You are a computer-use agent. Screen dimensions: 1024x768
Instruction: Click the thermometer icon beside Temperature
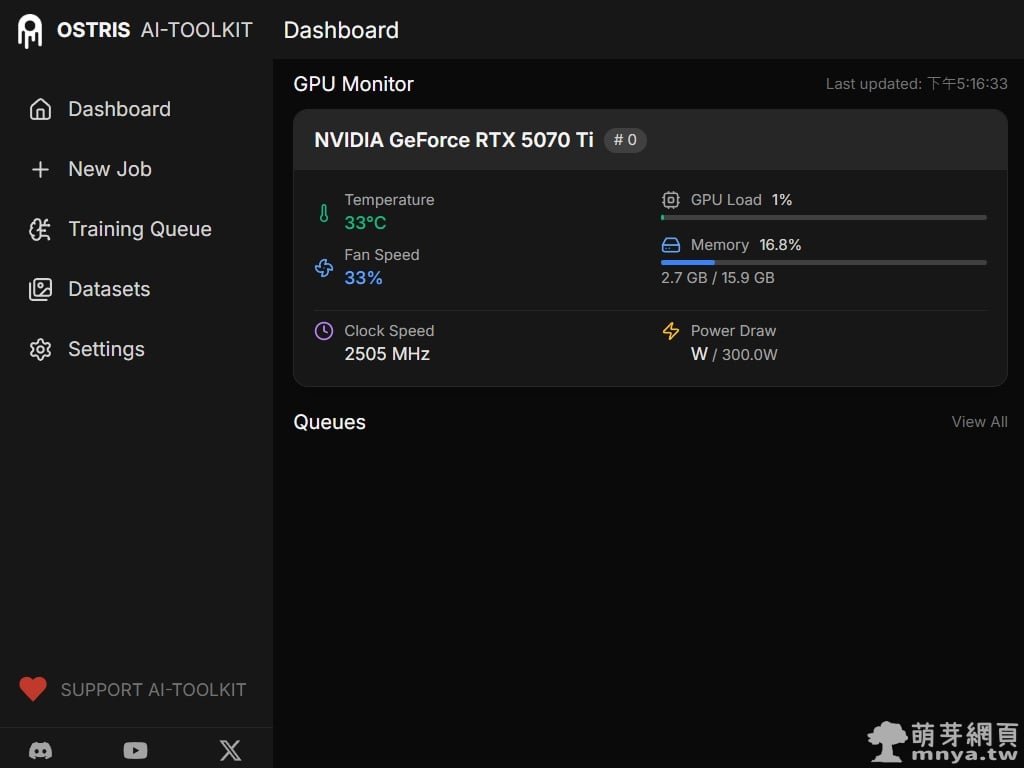(324, 212)
